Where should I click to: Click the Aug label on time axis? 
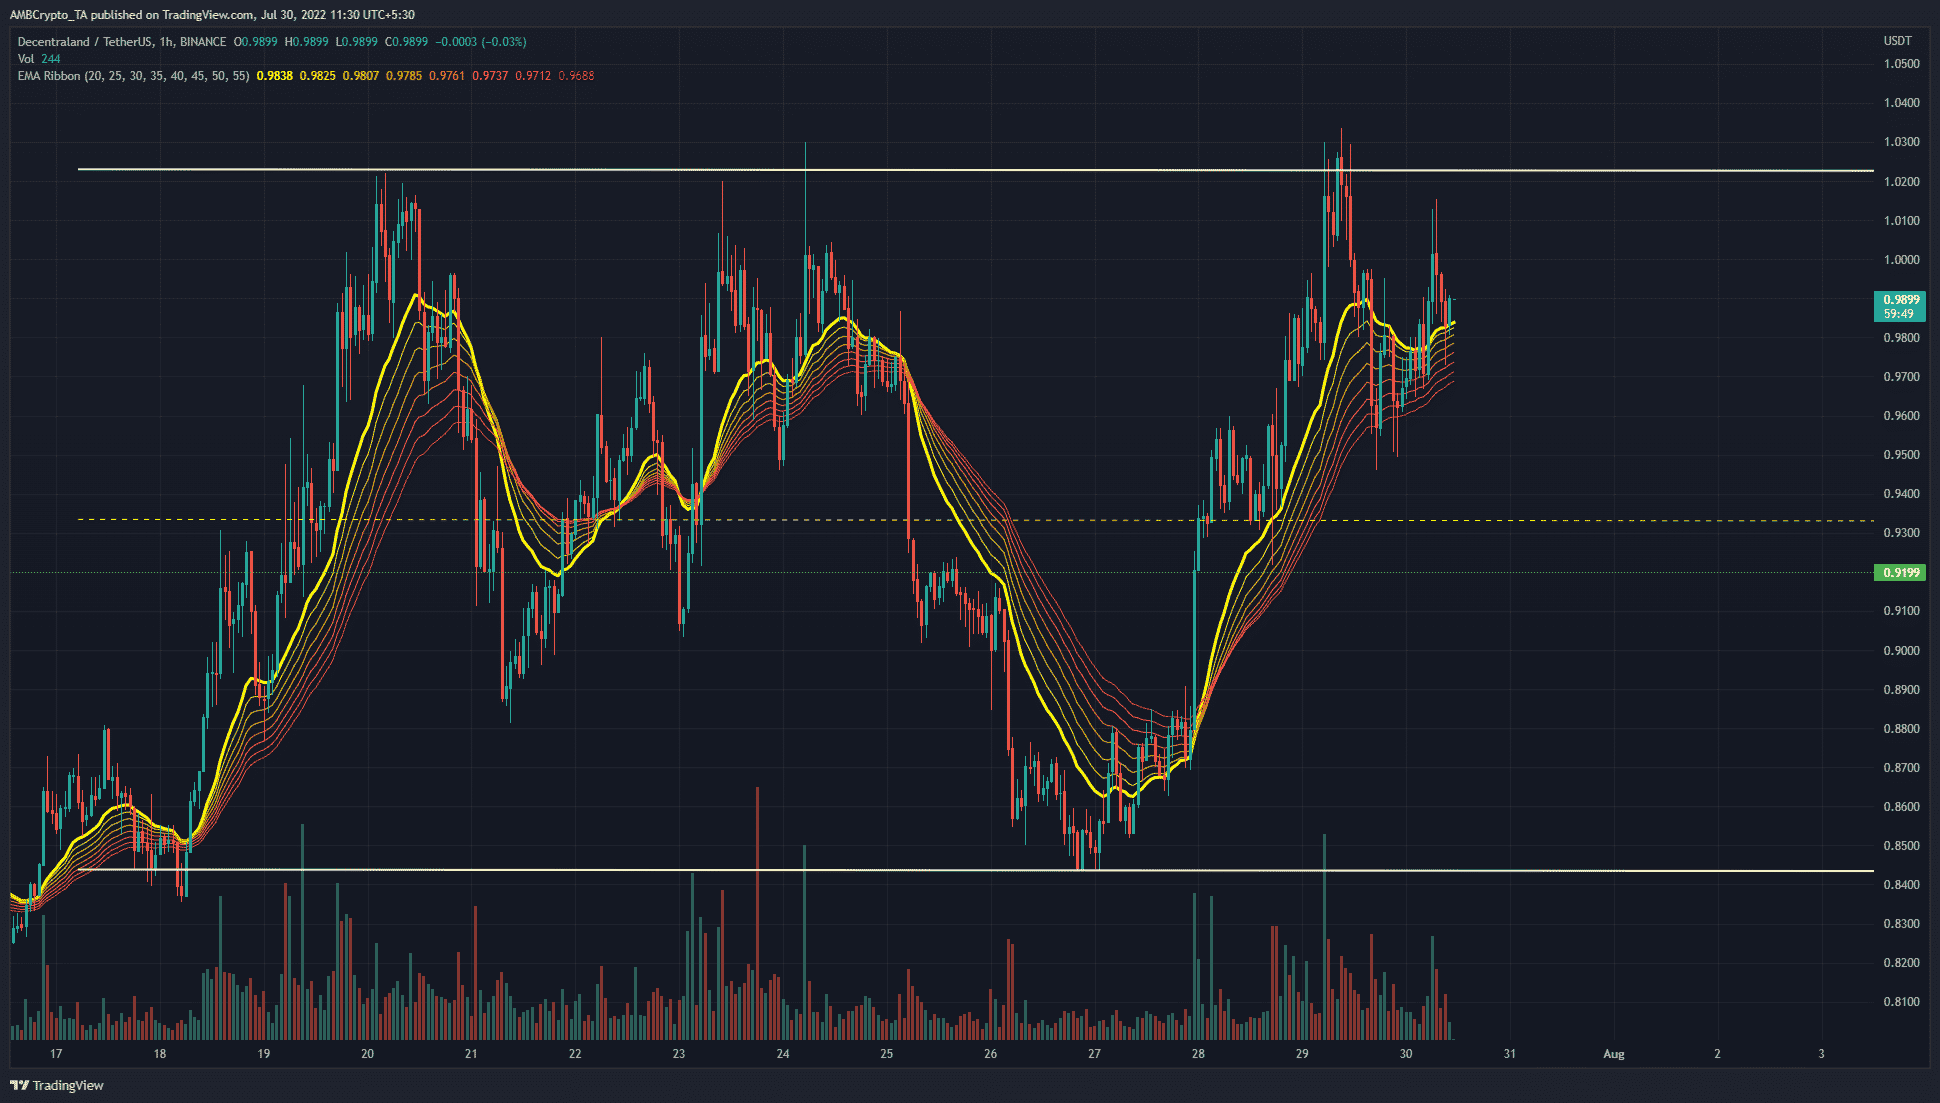coord(1613,1054)
